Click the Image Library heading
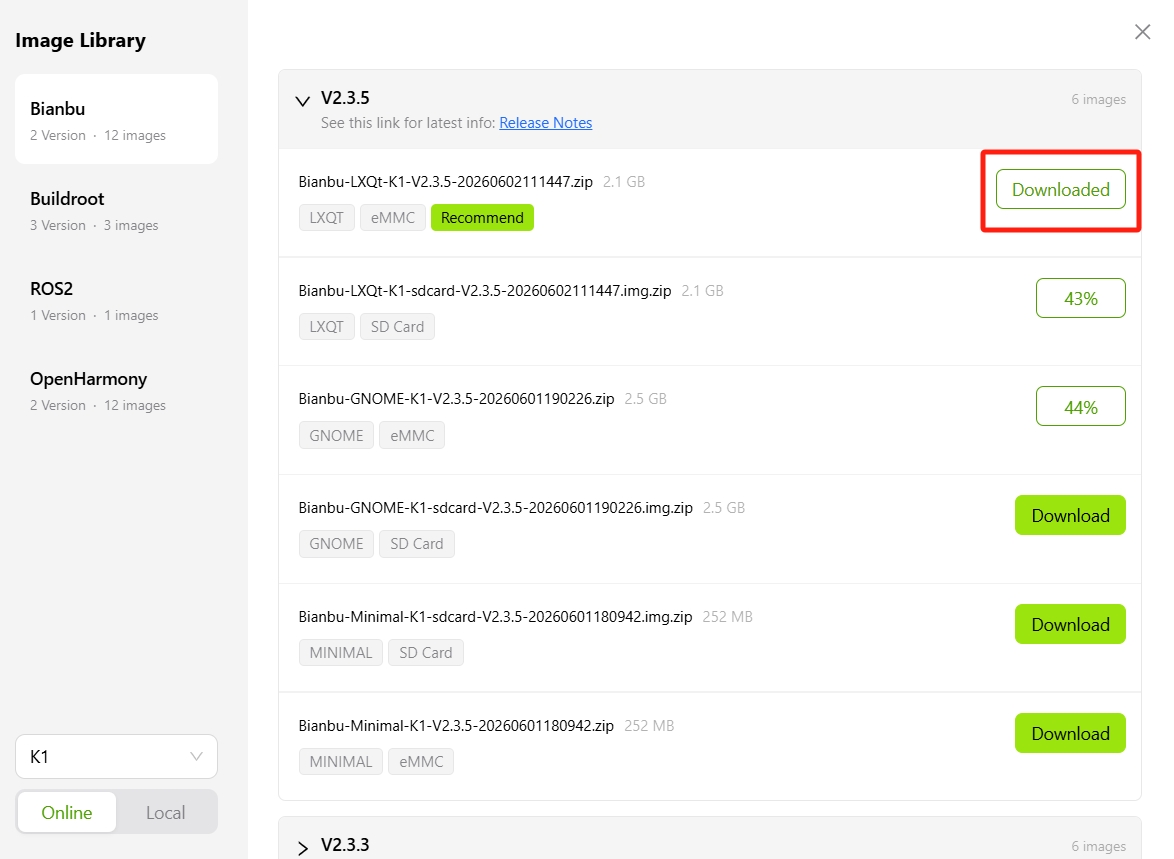Screen dimensions: 1174x859 point(80,40)
